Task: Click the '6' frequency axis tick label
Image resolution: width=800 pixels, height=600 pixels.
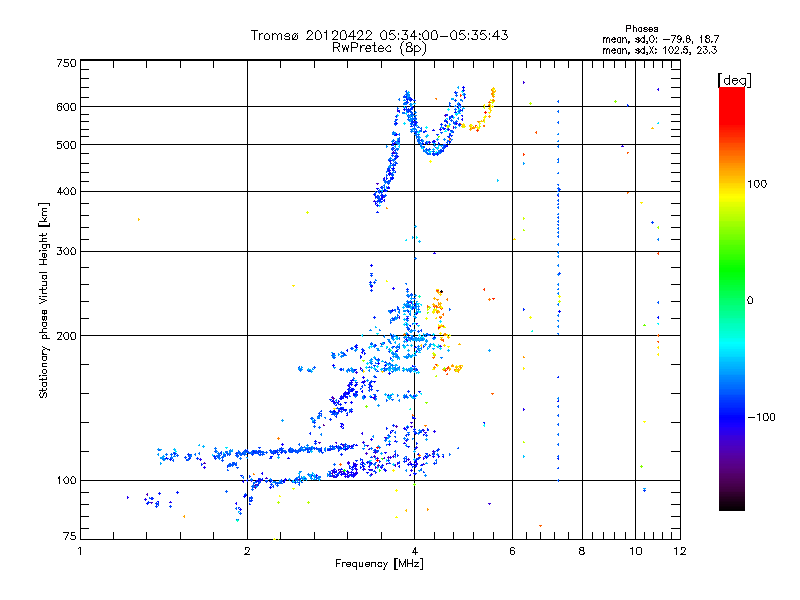Action: 512,551
